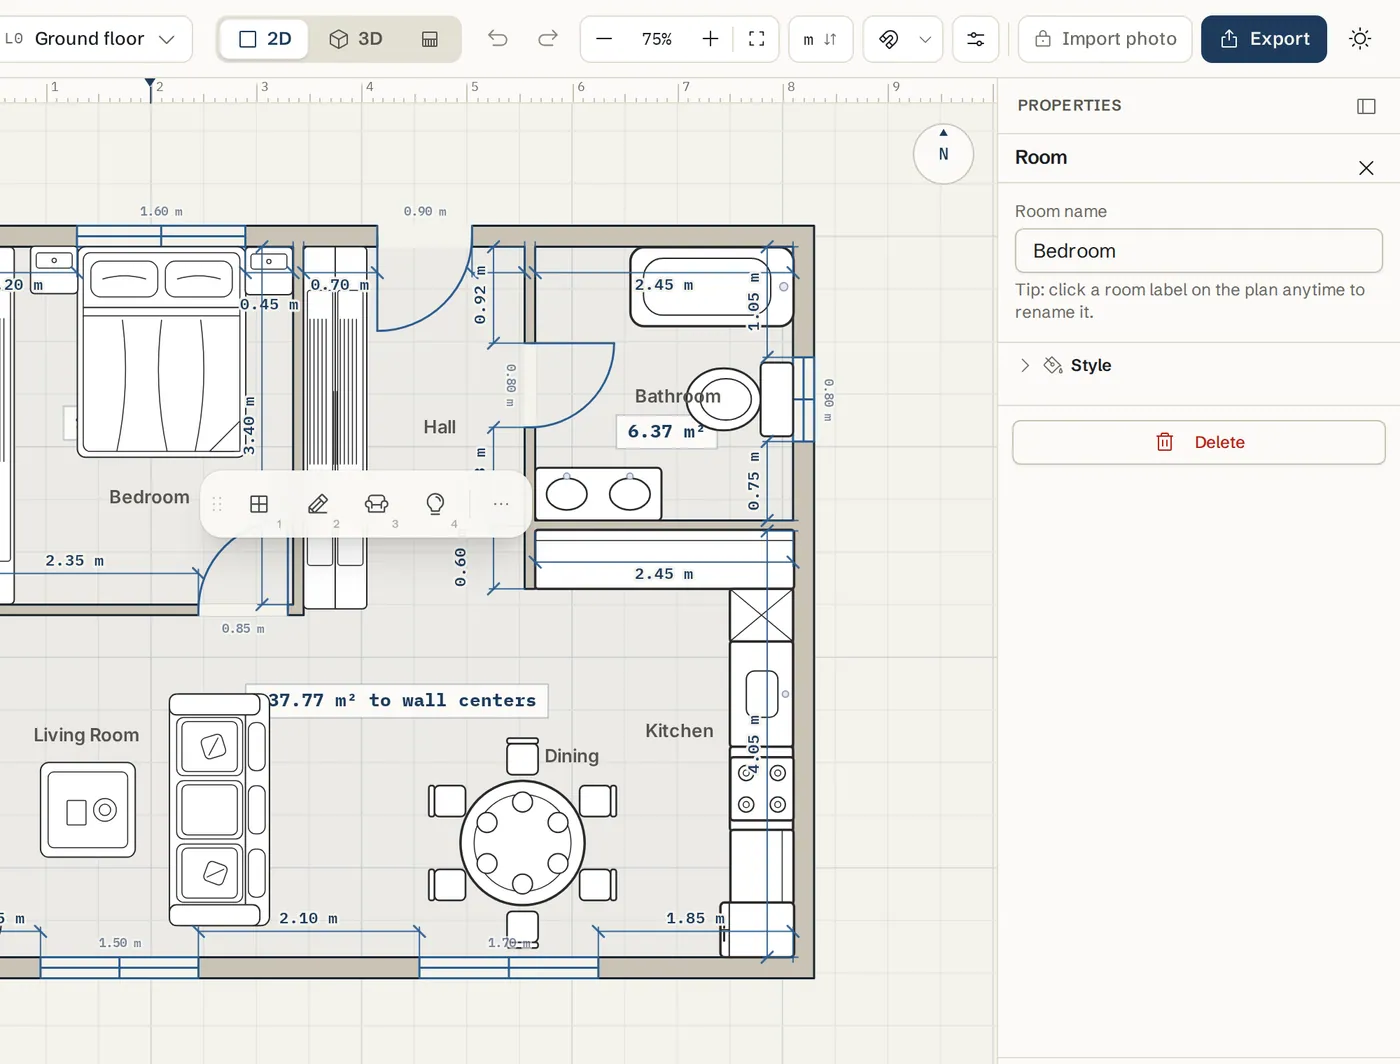Open the more options ellipsis in the floating toolbar
The width and height of the screenshot is (1400, 1064).
point(501,504)
